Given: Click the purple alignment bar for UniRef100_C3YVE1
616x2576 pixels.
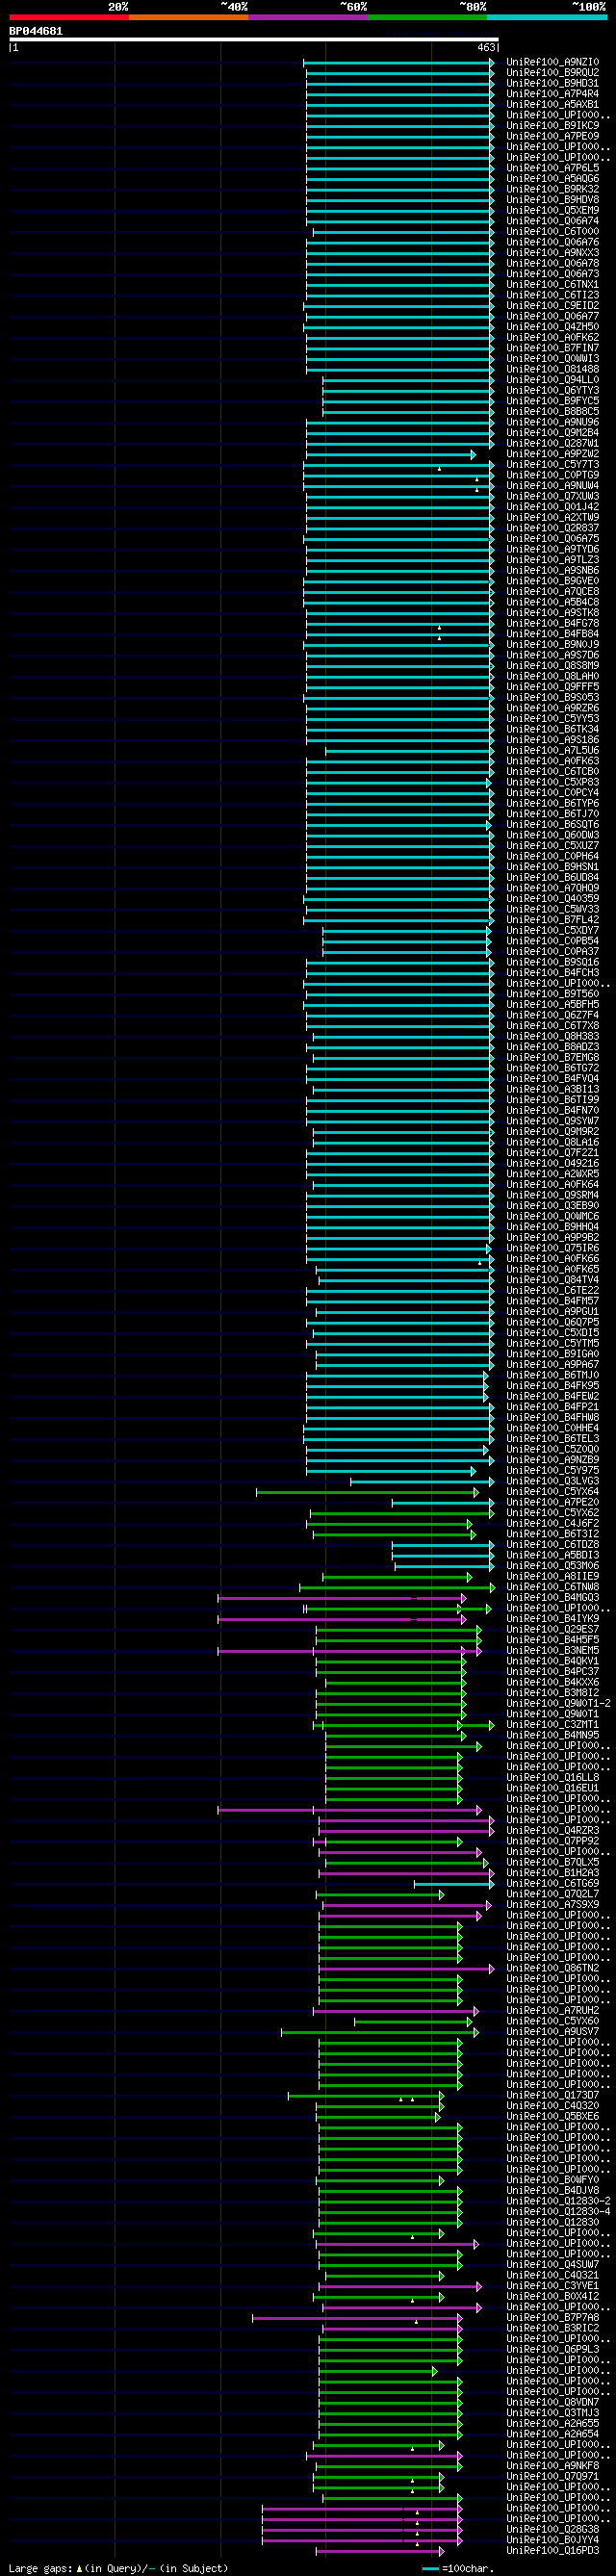Looking at the screenshot, I should (400, 2286).
